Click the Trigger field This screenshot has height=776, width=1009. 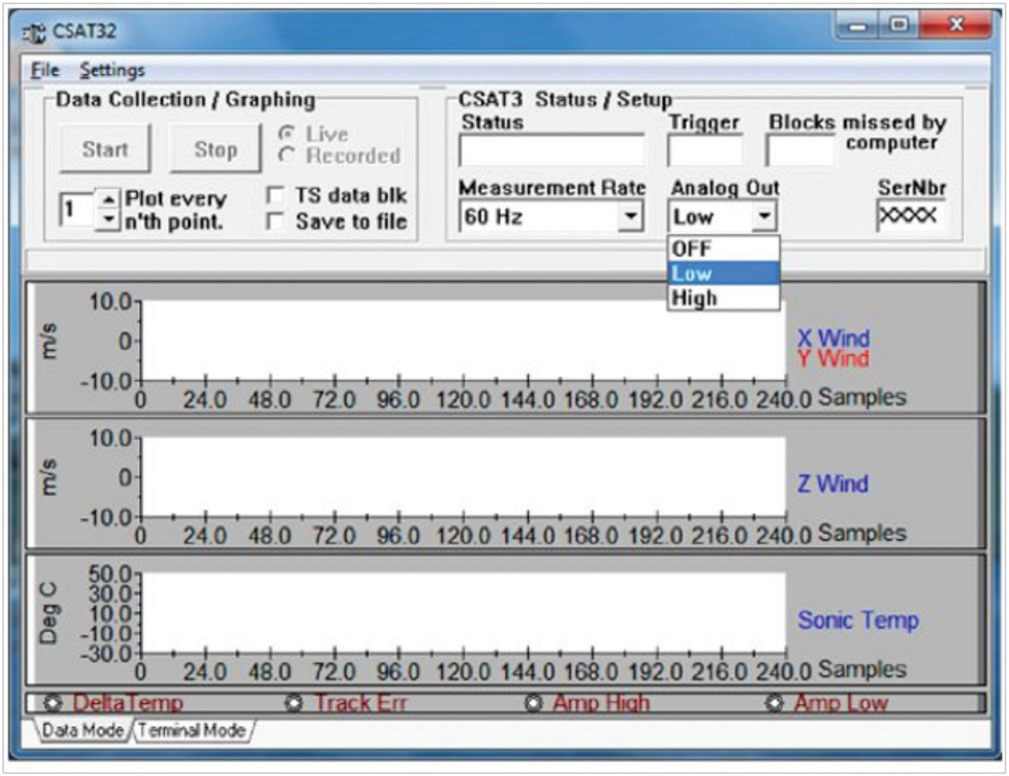pyautogui.click(x=705, y=151)
